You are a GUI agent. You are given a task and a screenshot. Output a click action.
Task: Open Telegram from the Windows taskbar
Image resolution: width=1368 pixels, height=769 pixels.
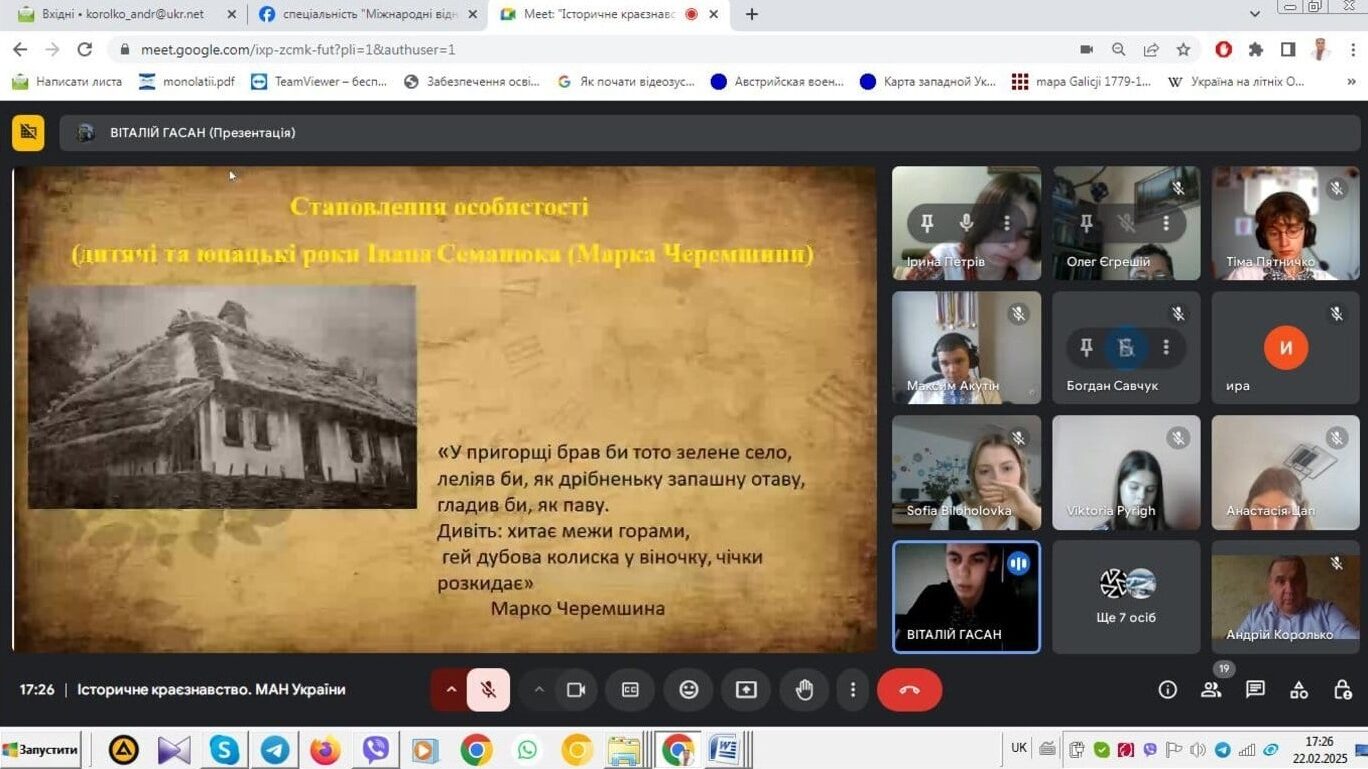(x=275, y=749)
